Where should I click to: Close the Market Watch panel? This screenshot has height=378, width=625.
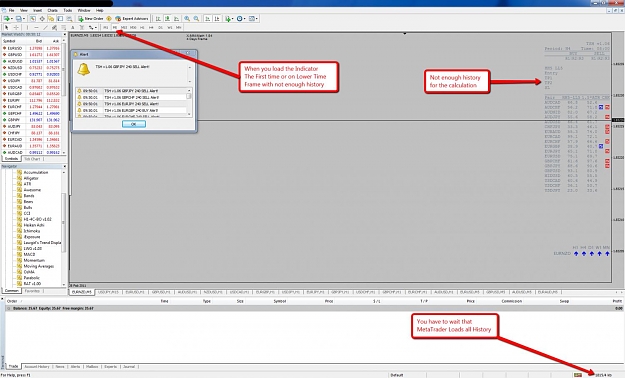coord(64,35)
